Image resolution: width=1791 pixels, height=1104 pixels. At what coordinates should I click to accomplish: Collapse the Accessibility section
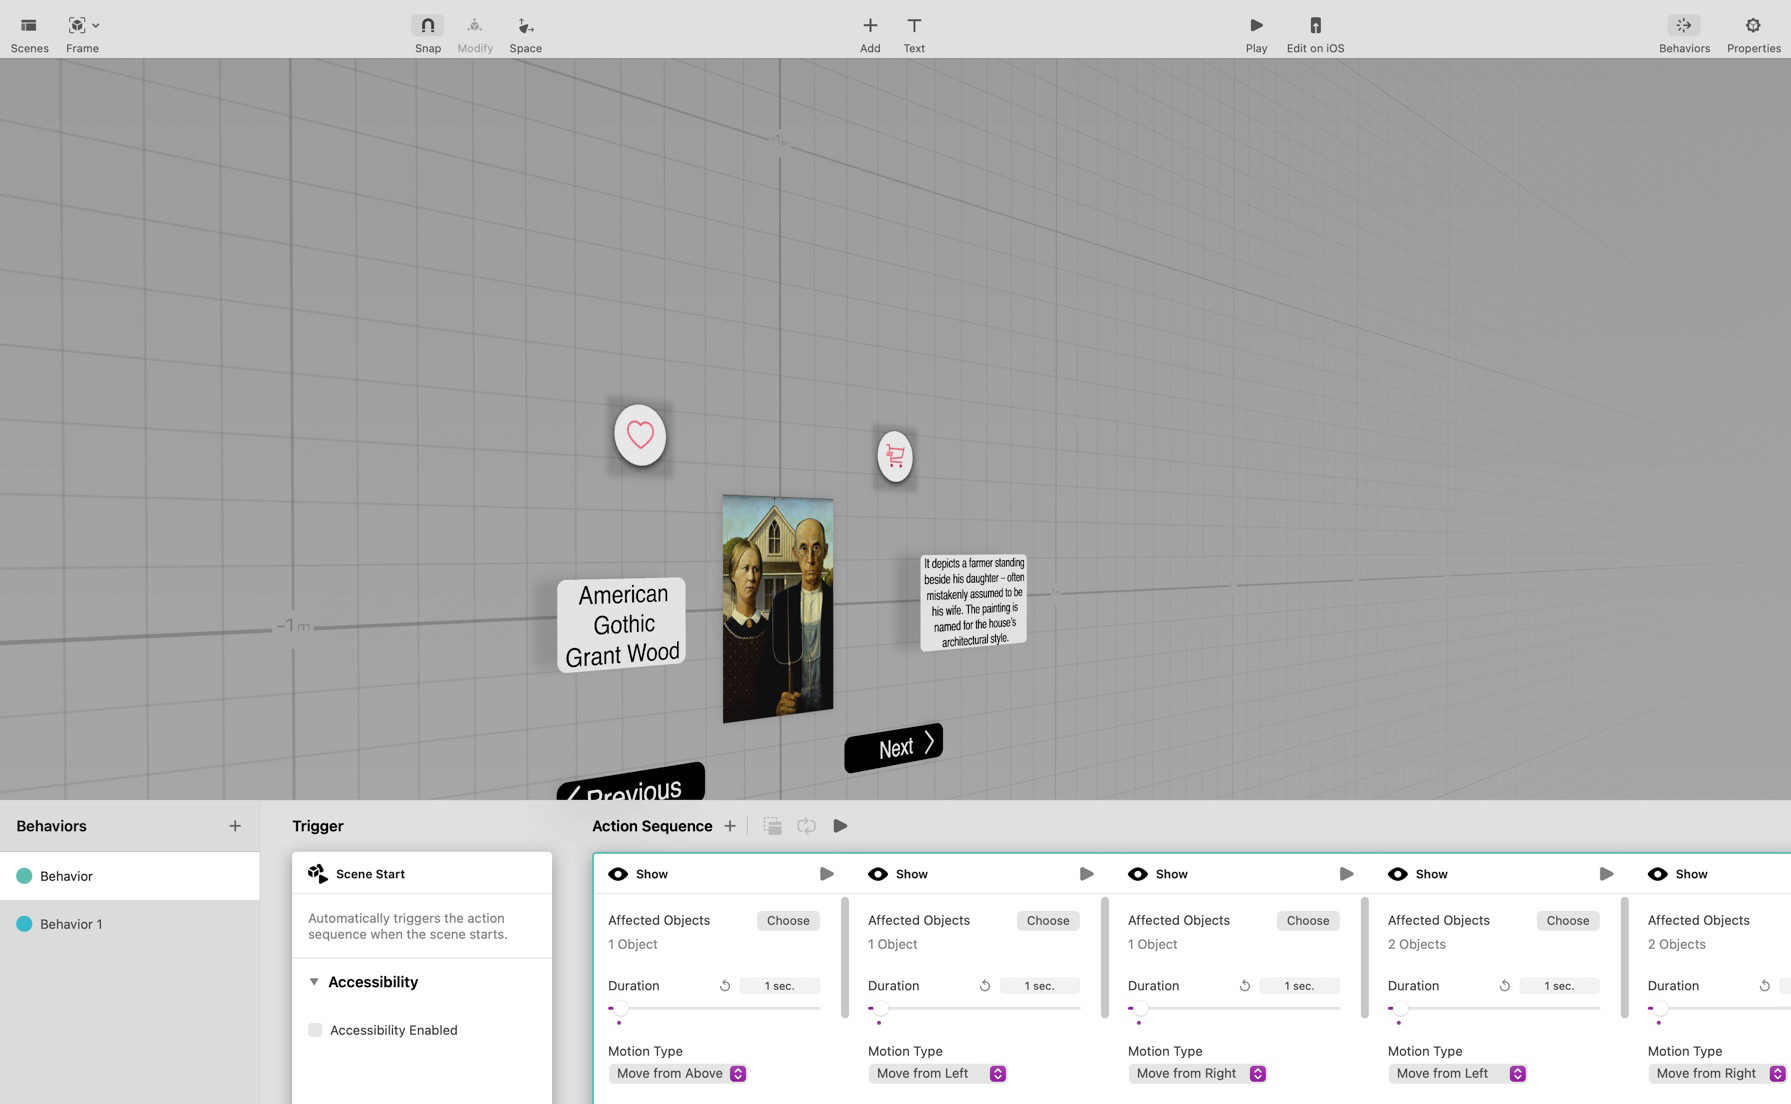(x=314, y=982)
